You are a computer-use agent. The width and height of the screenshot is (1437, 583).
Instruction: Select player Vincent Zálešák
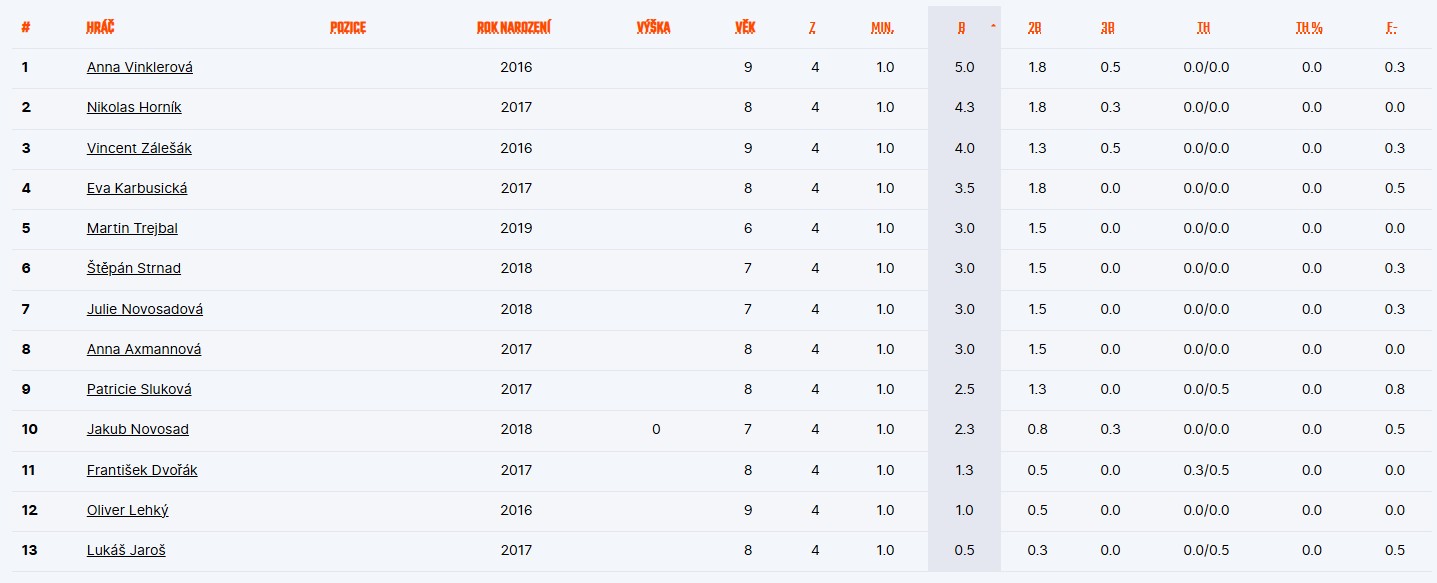[139, 148]
